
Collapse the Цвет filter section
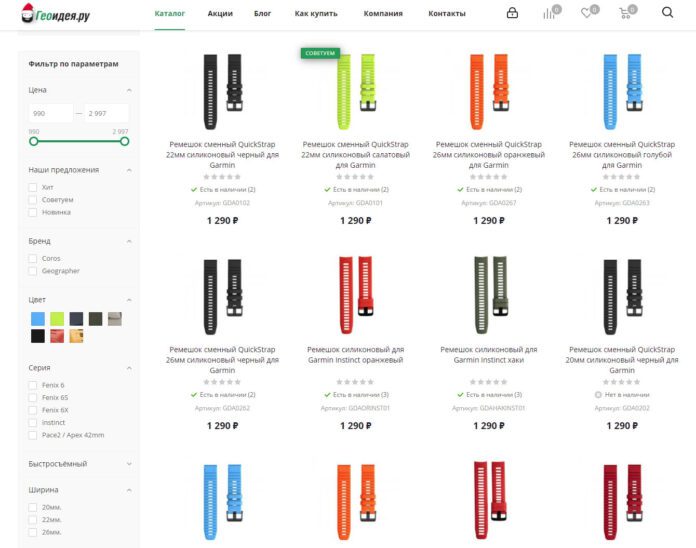pyautogui.click(x=129, y=300)
